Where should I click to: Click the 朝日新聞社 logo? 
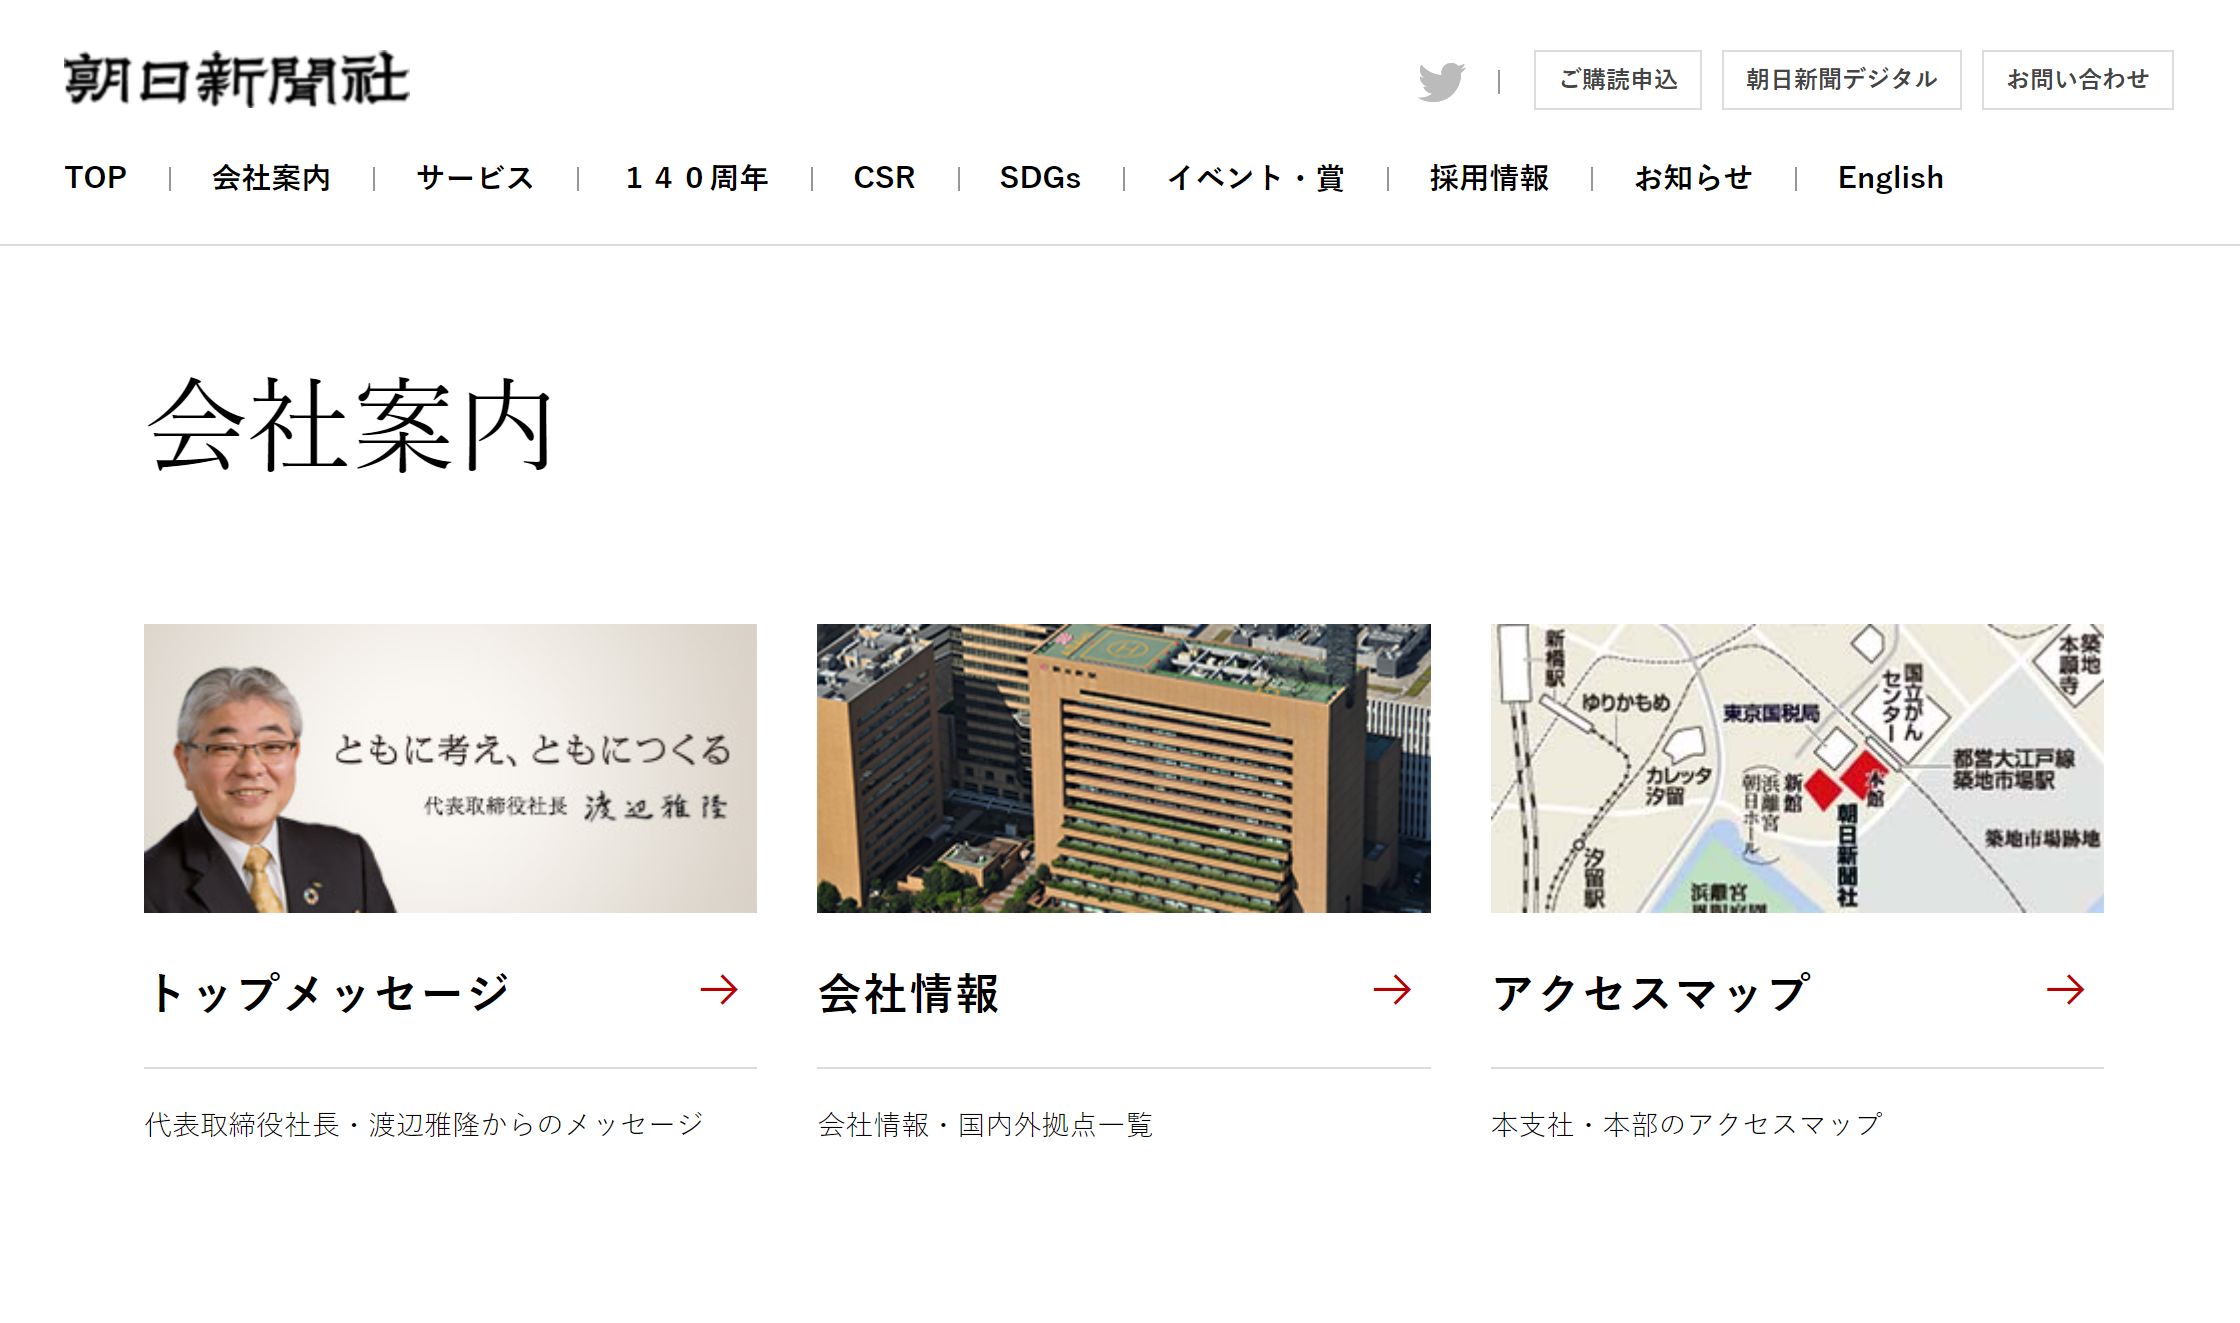[x=237, y=79]
